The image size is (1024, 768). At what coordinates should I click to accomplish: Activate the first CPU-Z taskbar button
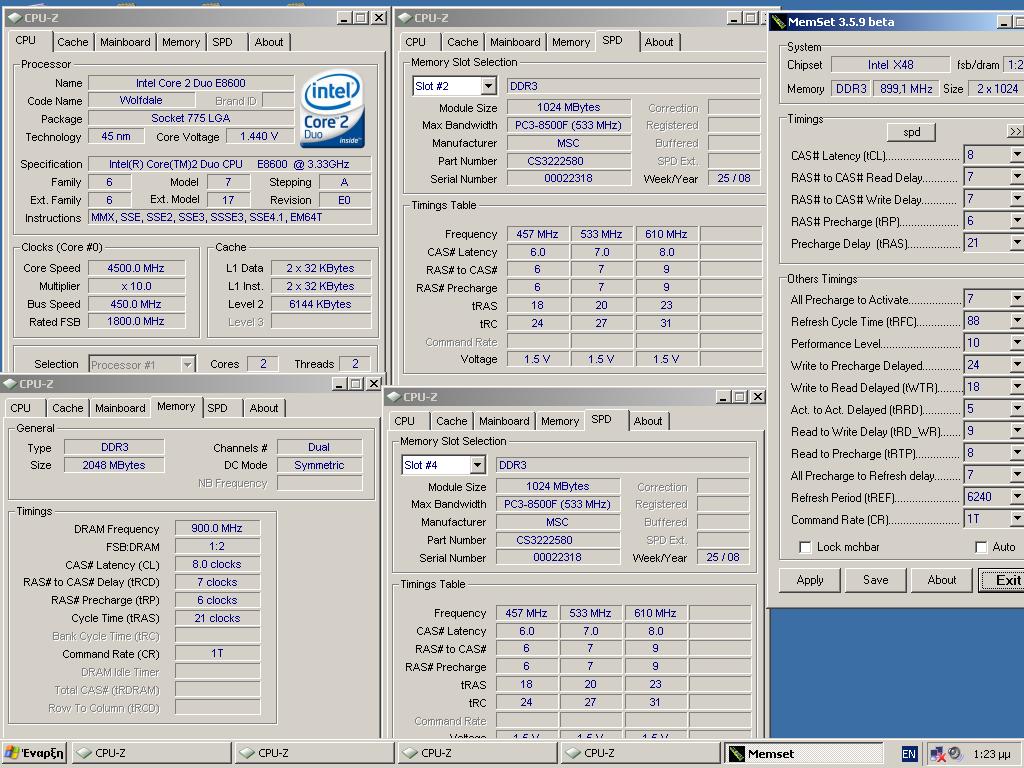pos(151,753)
